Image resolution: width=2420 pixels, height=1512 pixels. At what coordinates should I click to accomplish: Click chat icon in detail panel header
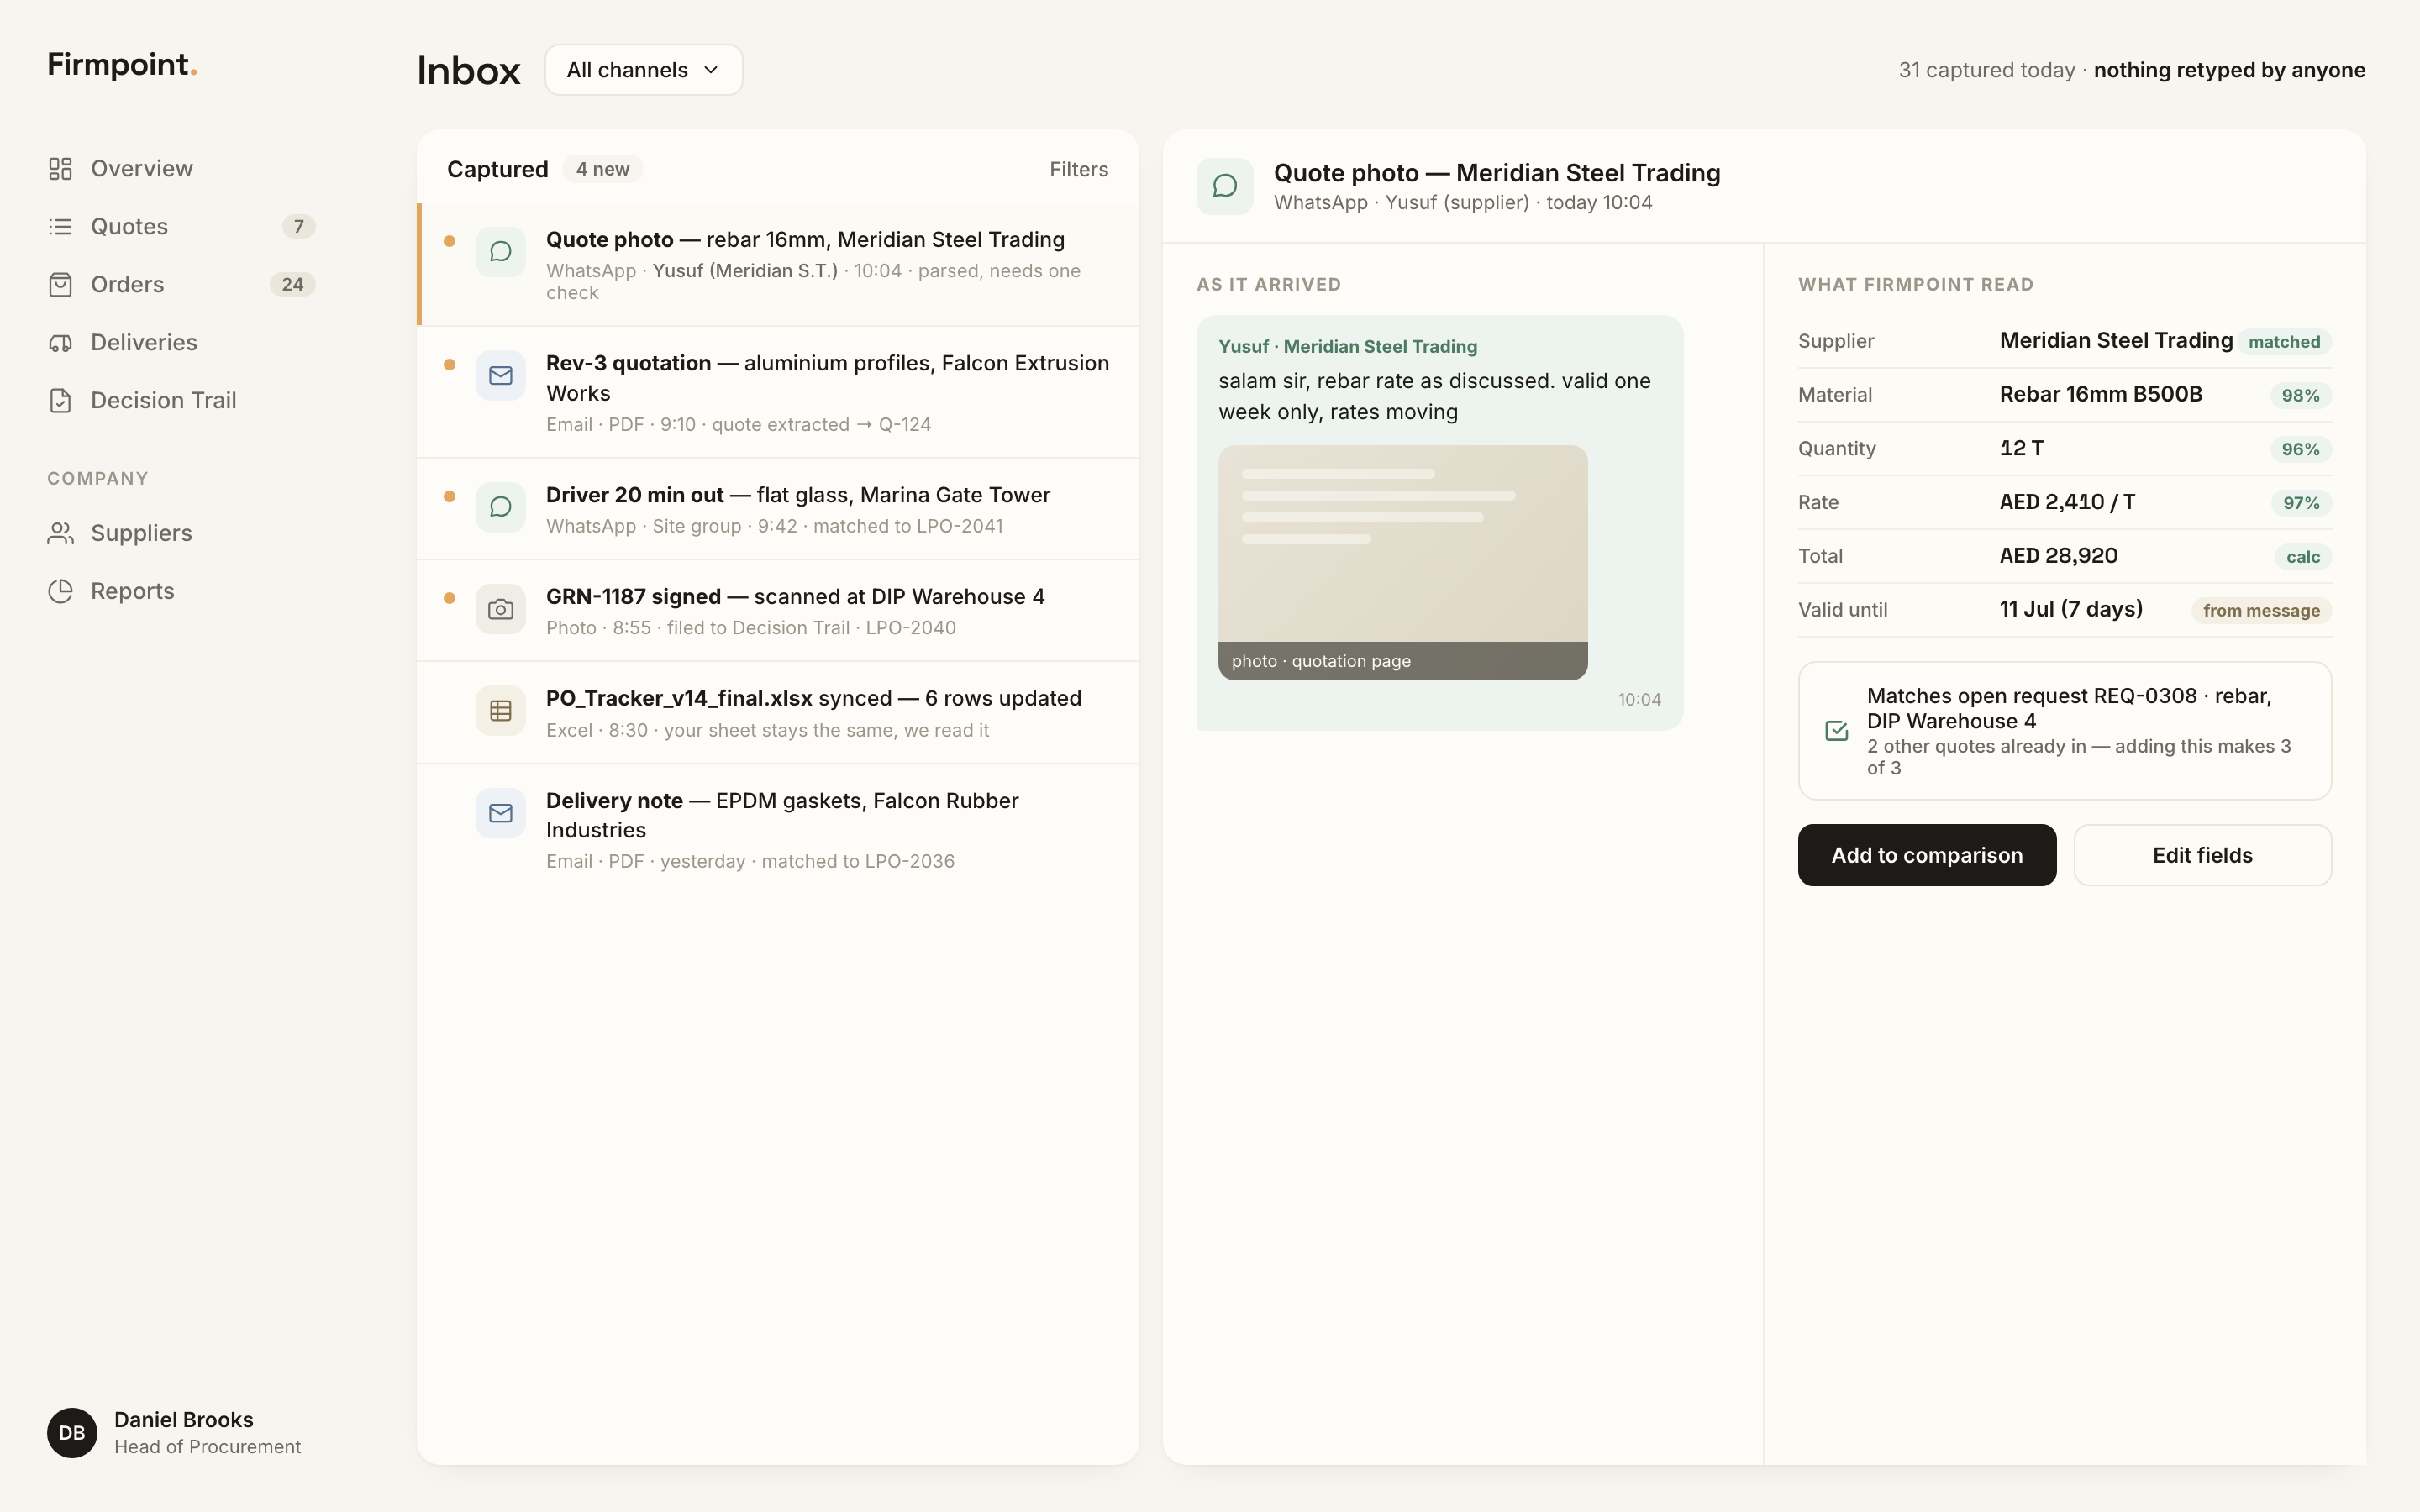click(1225, 186)
